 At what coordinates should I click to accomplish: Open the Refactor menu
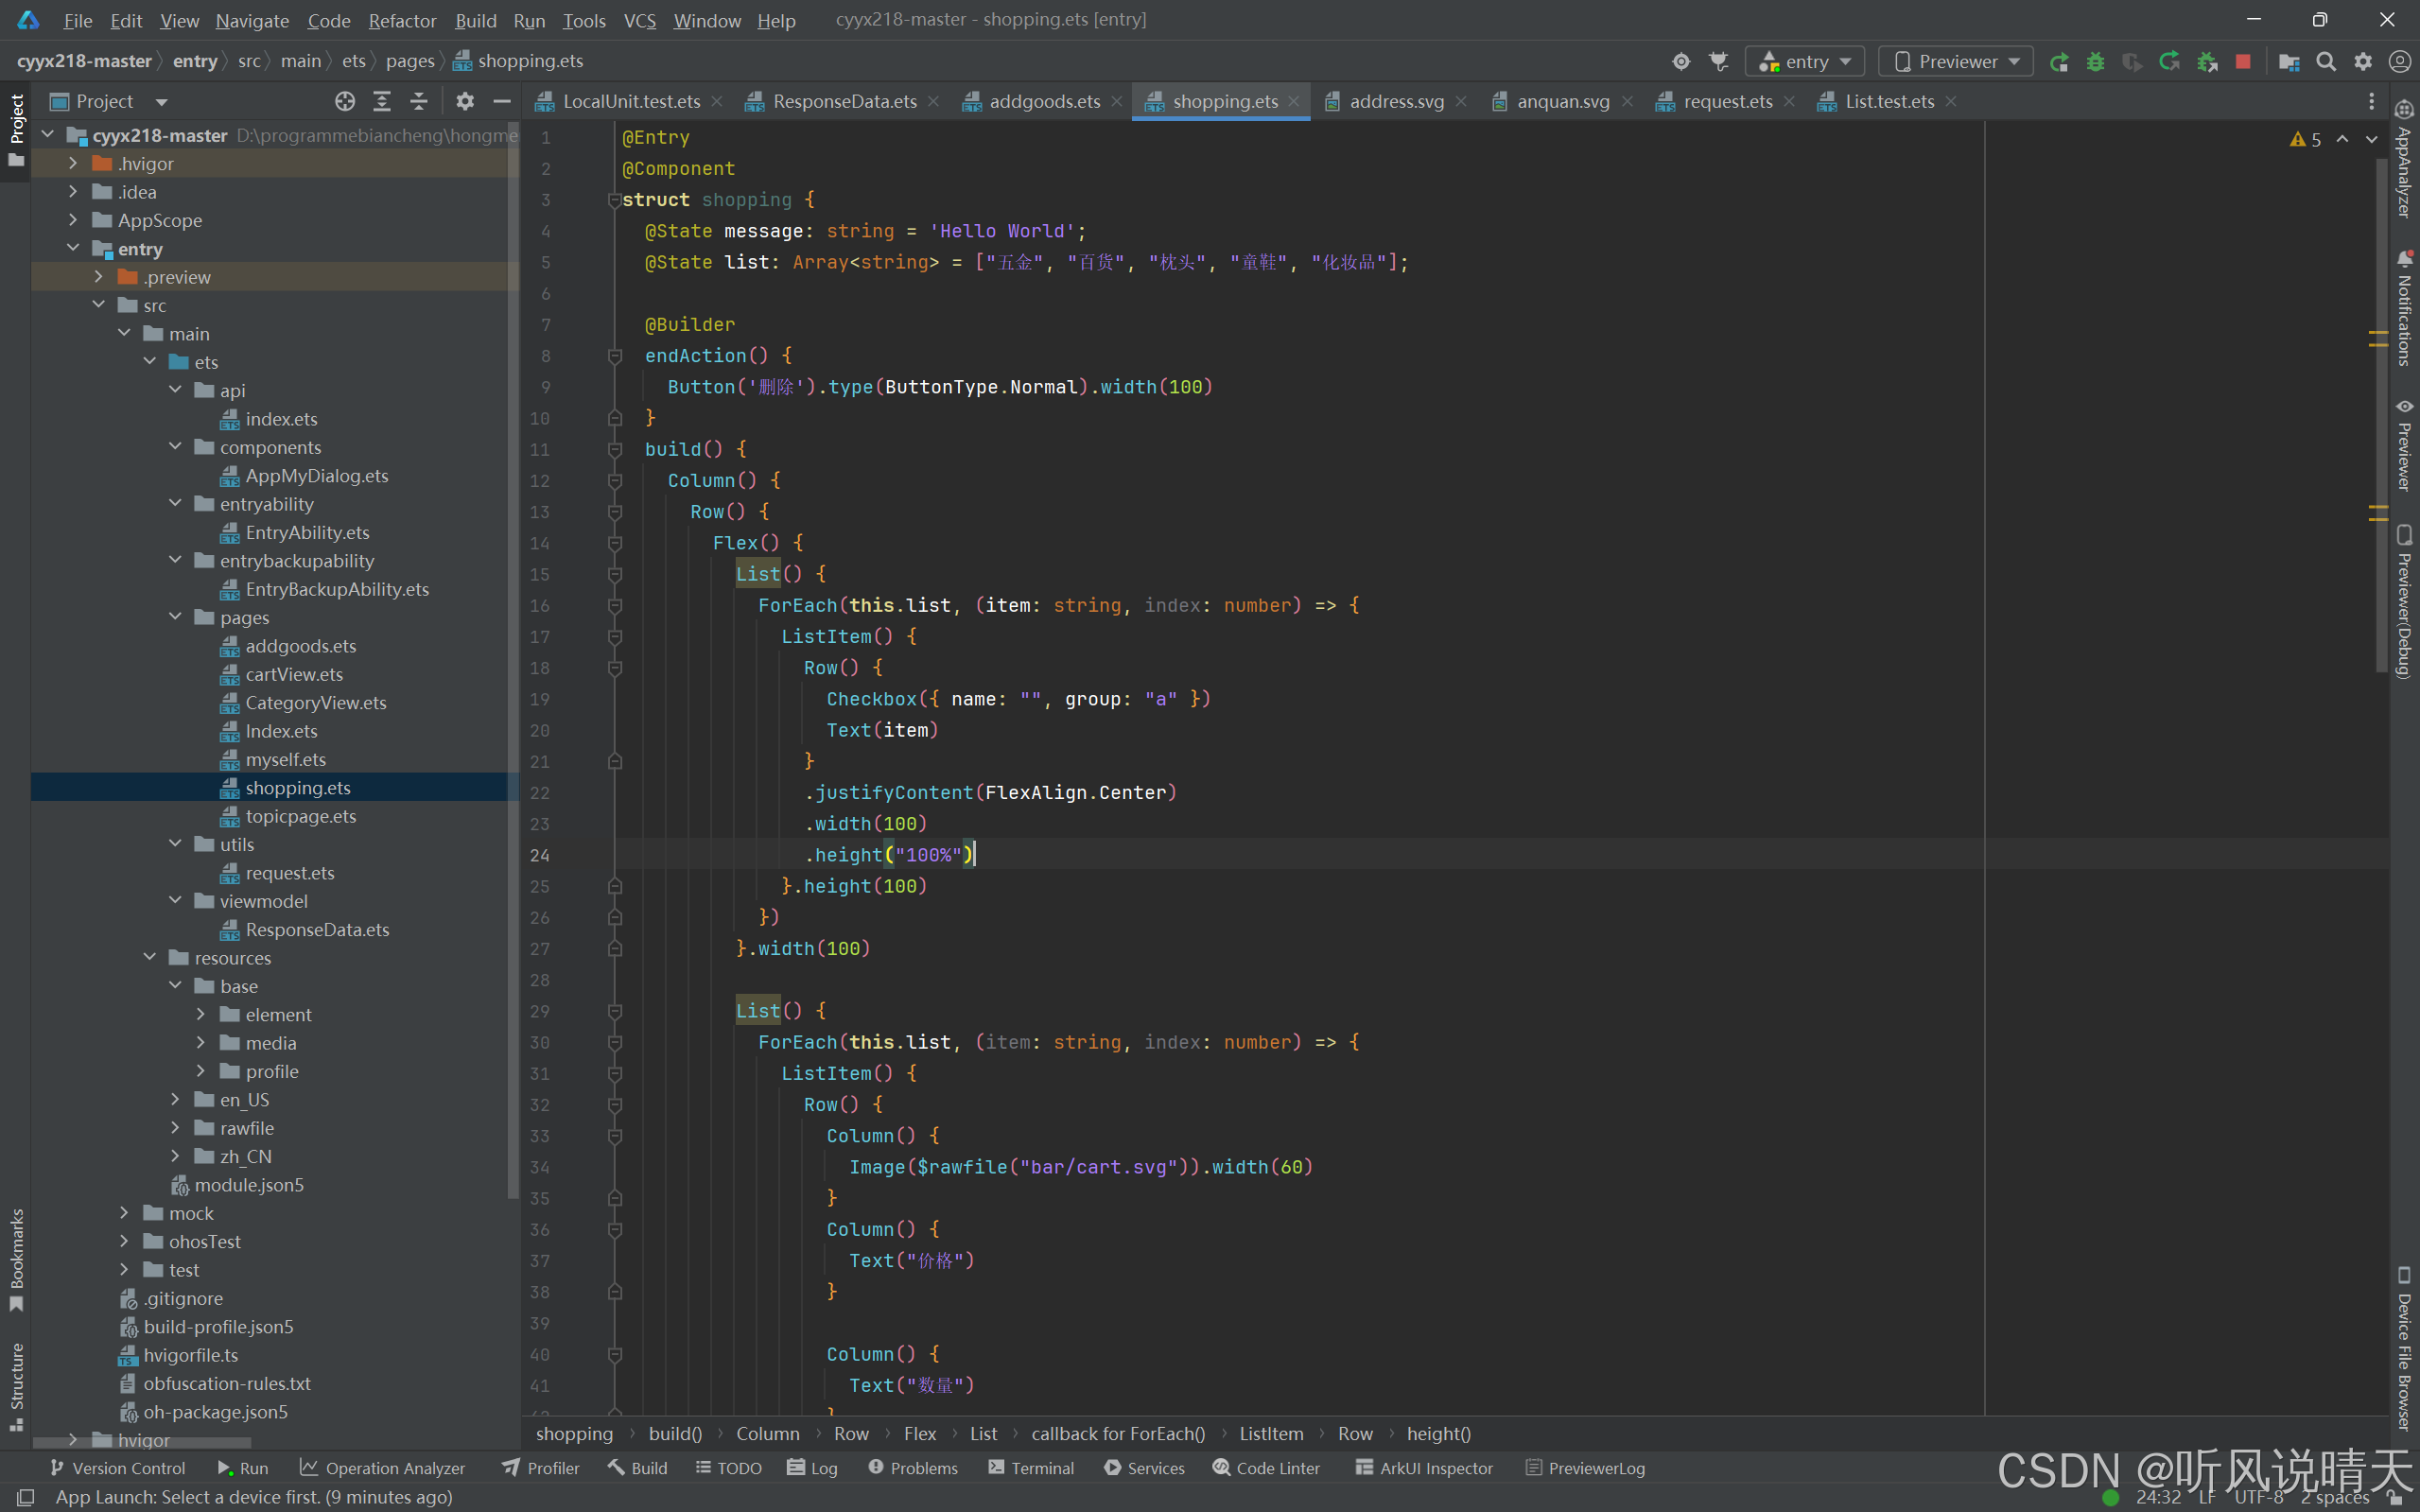click(402, 20)
